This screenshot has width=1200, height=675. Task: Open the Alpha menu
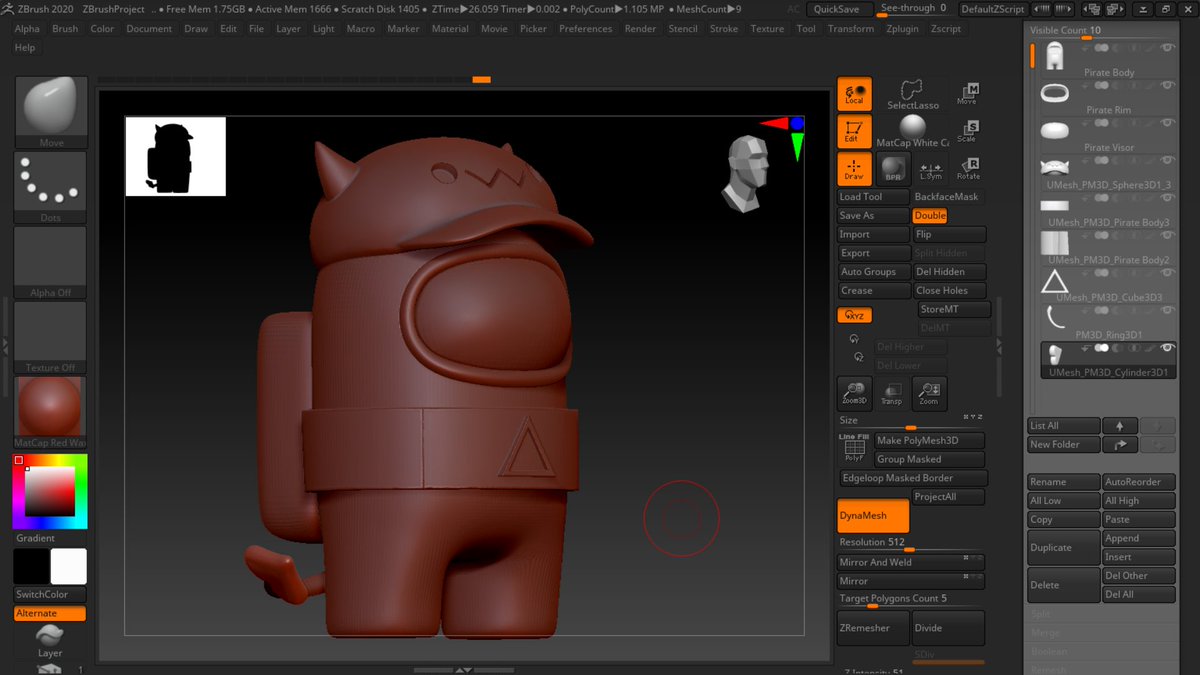27,29
